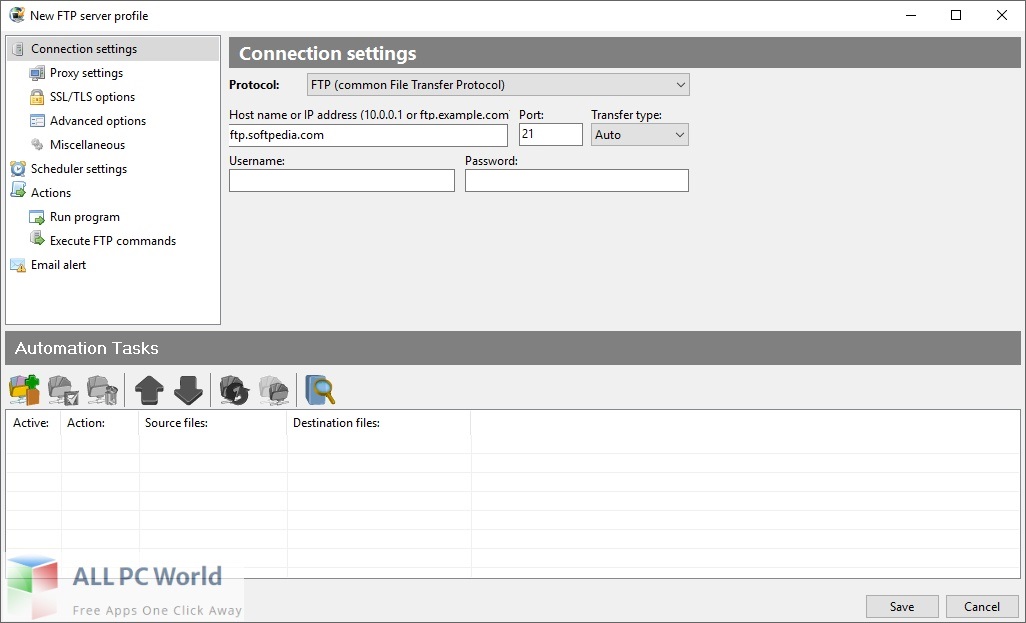Focus the Password input field
Screen dimensions: 1026x623
click(x=576, y=181)
